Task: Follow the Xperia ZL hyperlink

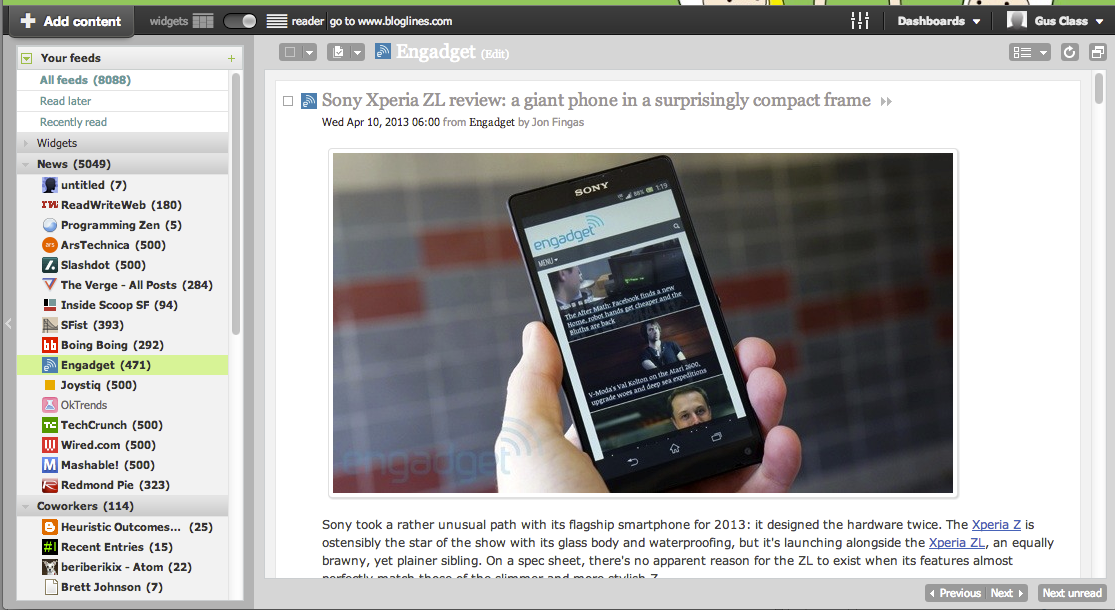Action: point(956,542)
